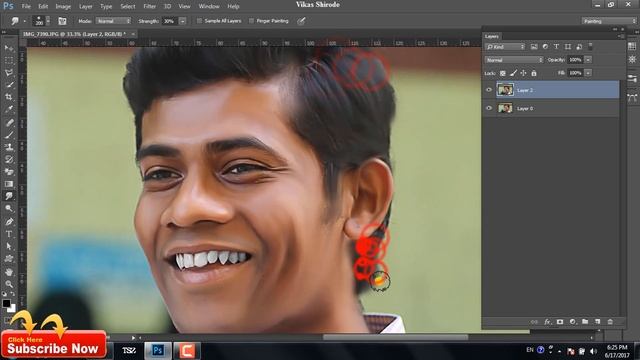Screen dimensions: 640x360
Task: Select the Clone Stamp tool
Action: pyautogui.click(x=9, y=147)
